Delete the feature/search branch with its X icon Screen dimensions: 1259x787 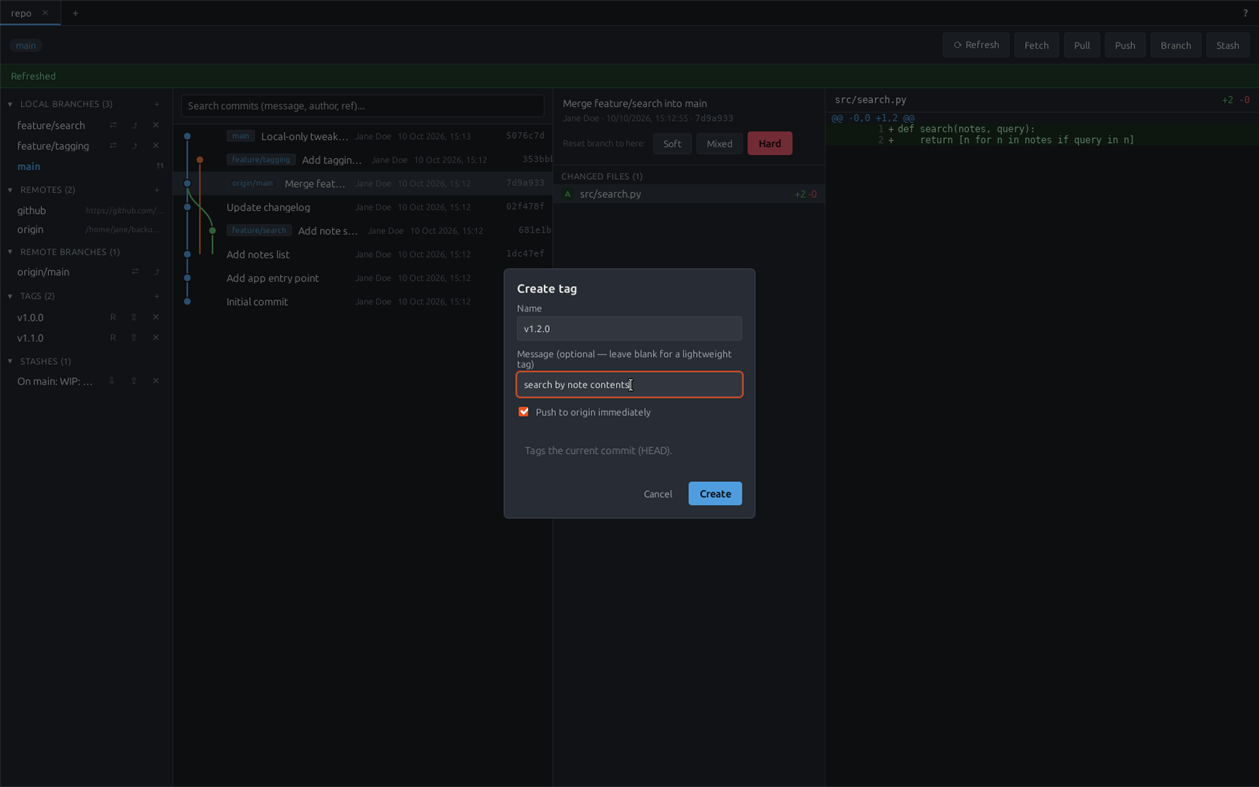tap(156, 125)
